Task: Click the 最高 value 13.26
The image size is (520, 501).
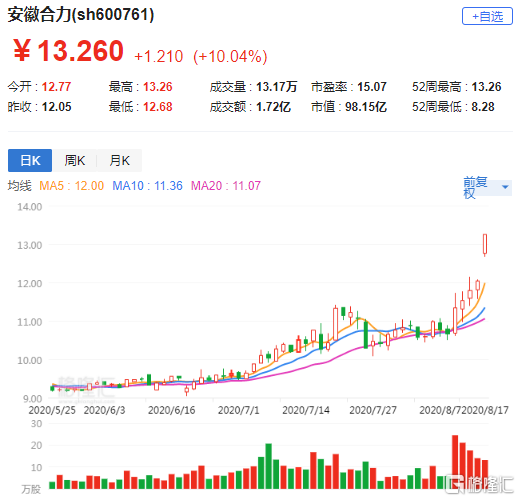Action: point(158,87)
